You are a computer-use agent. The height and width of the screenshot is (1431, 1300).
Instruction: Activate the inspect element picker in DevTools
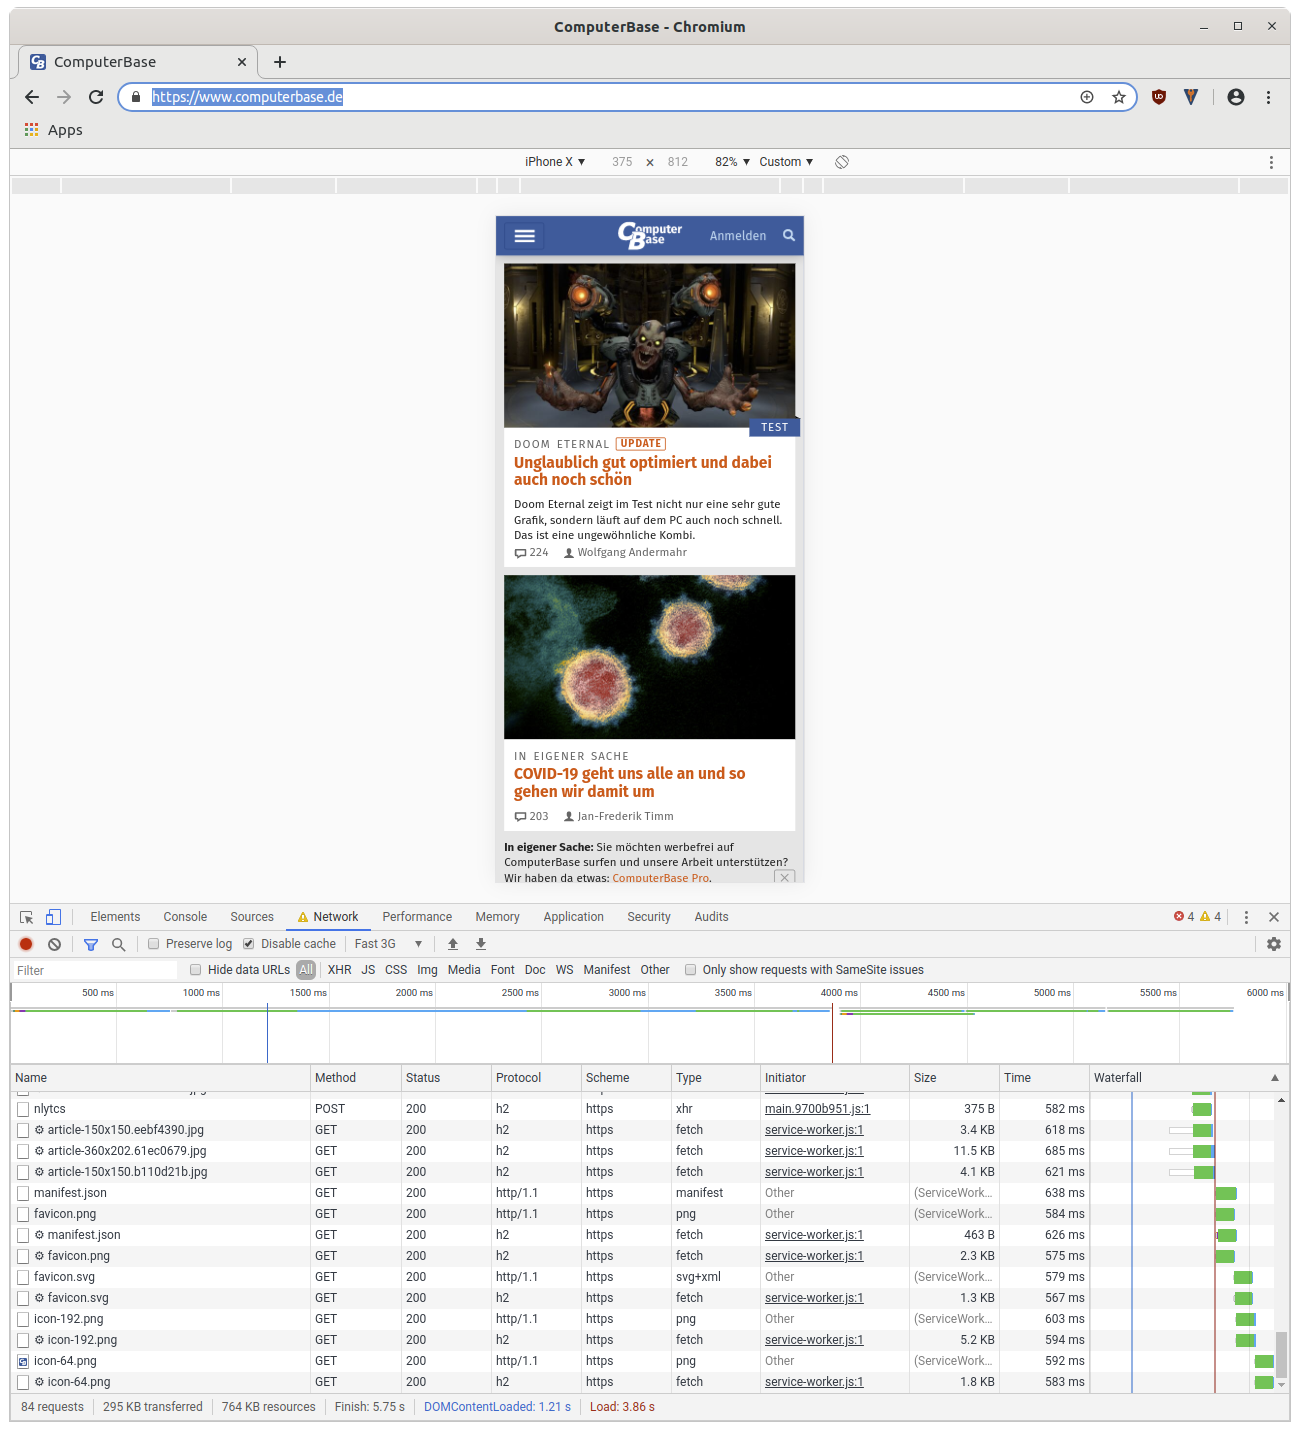(x=27, y=917)
